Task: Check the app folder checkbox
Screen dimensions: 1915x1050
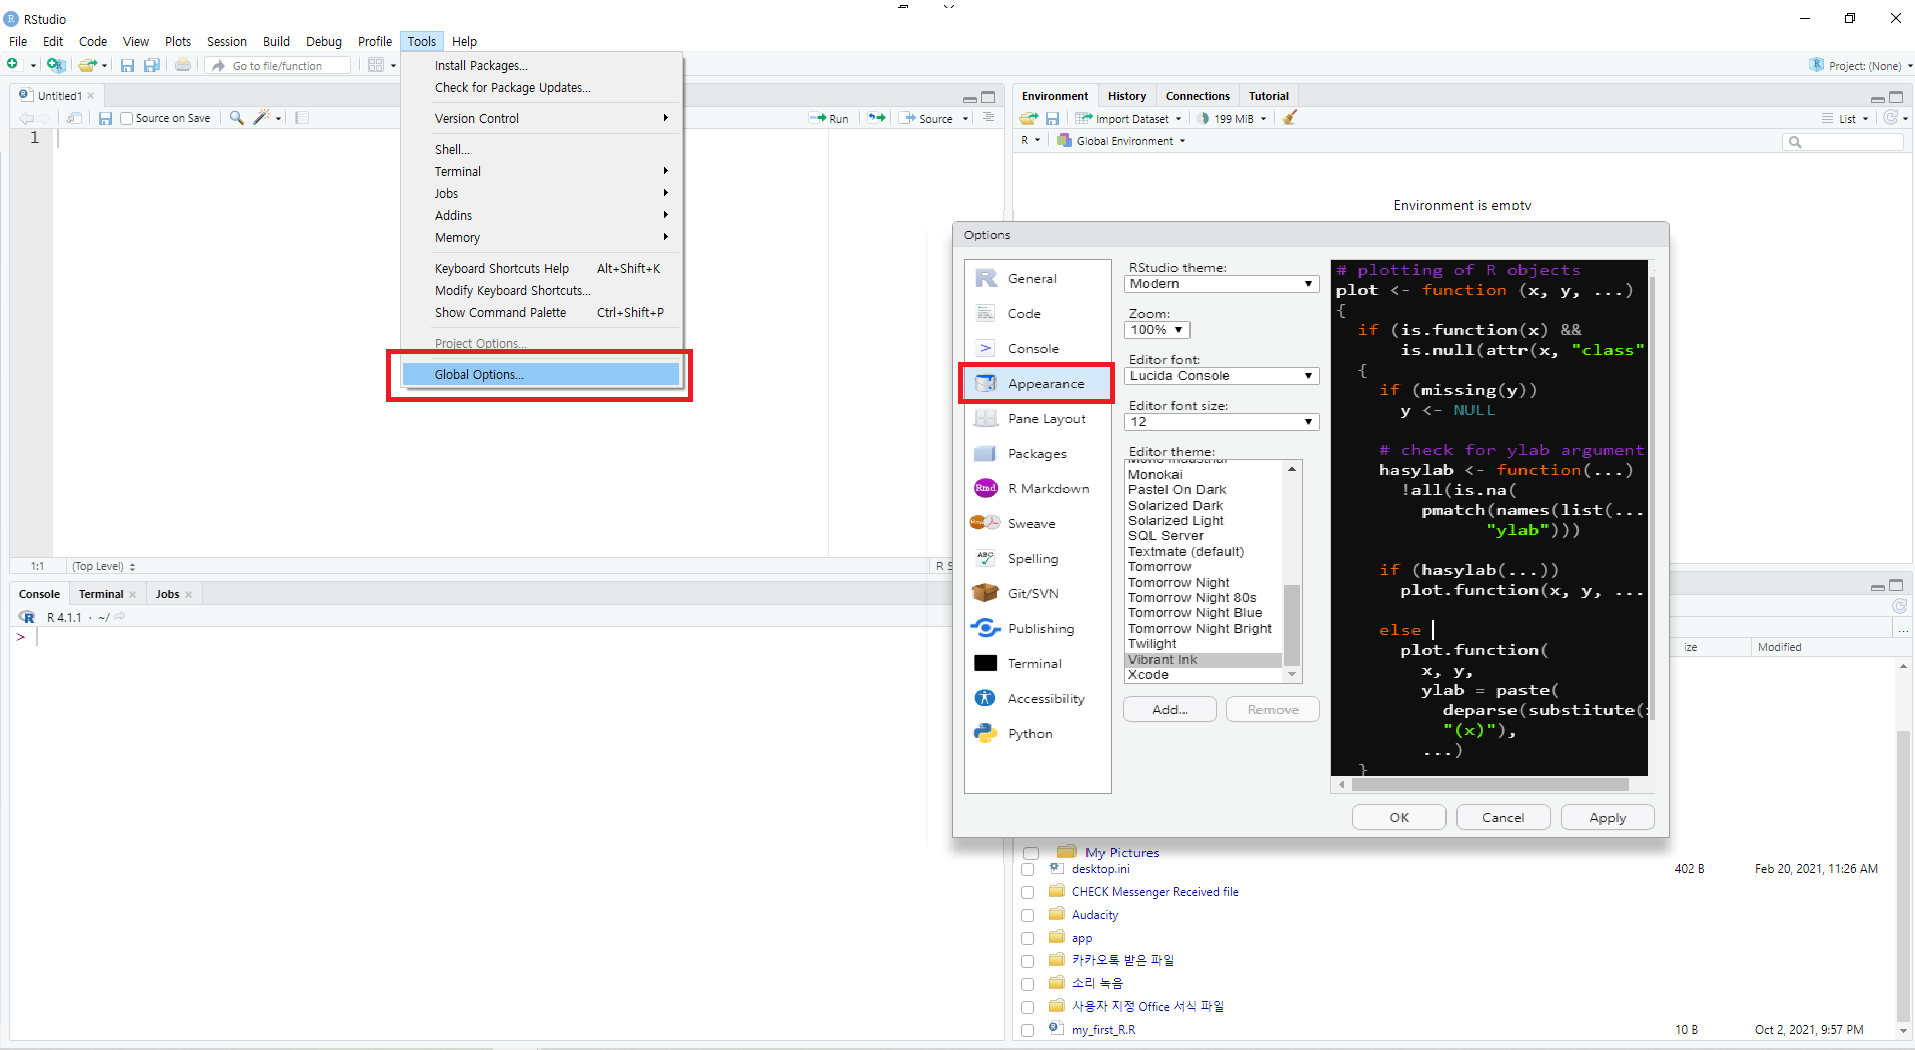Action: [x=1028, y=939]
